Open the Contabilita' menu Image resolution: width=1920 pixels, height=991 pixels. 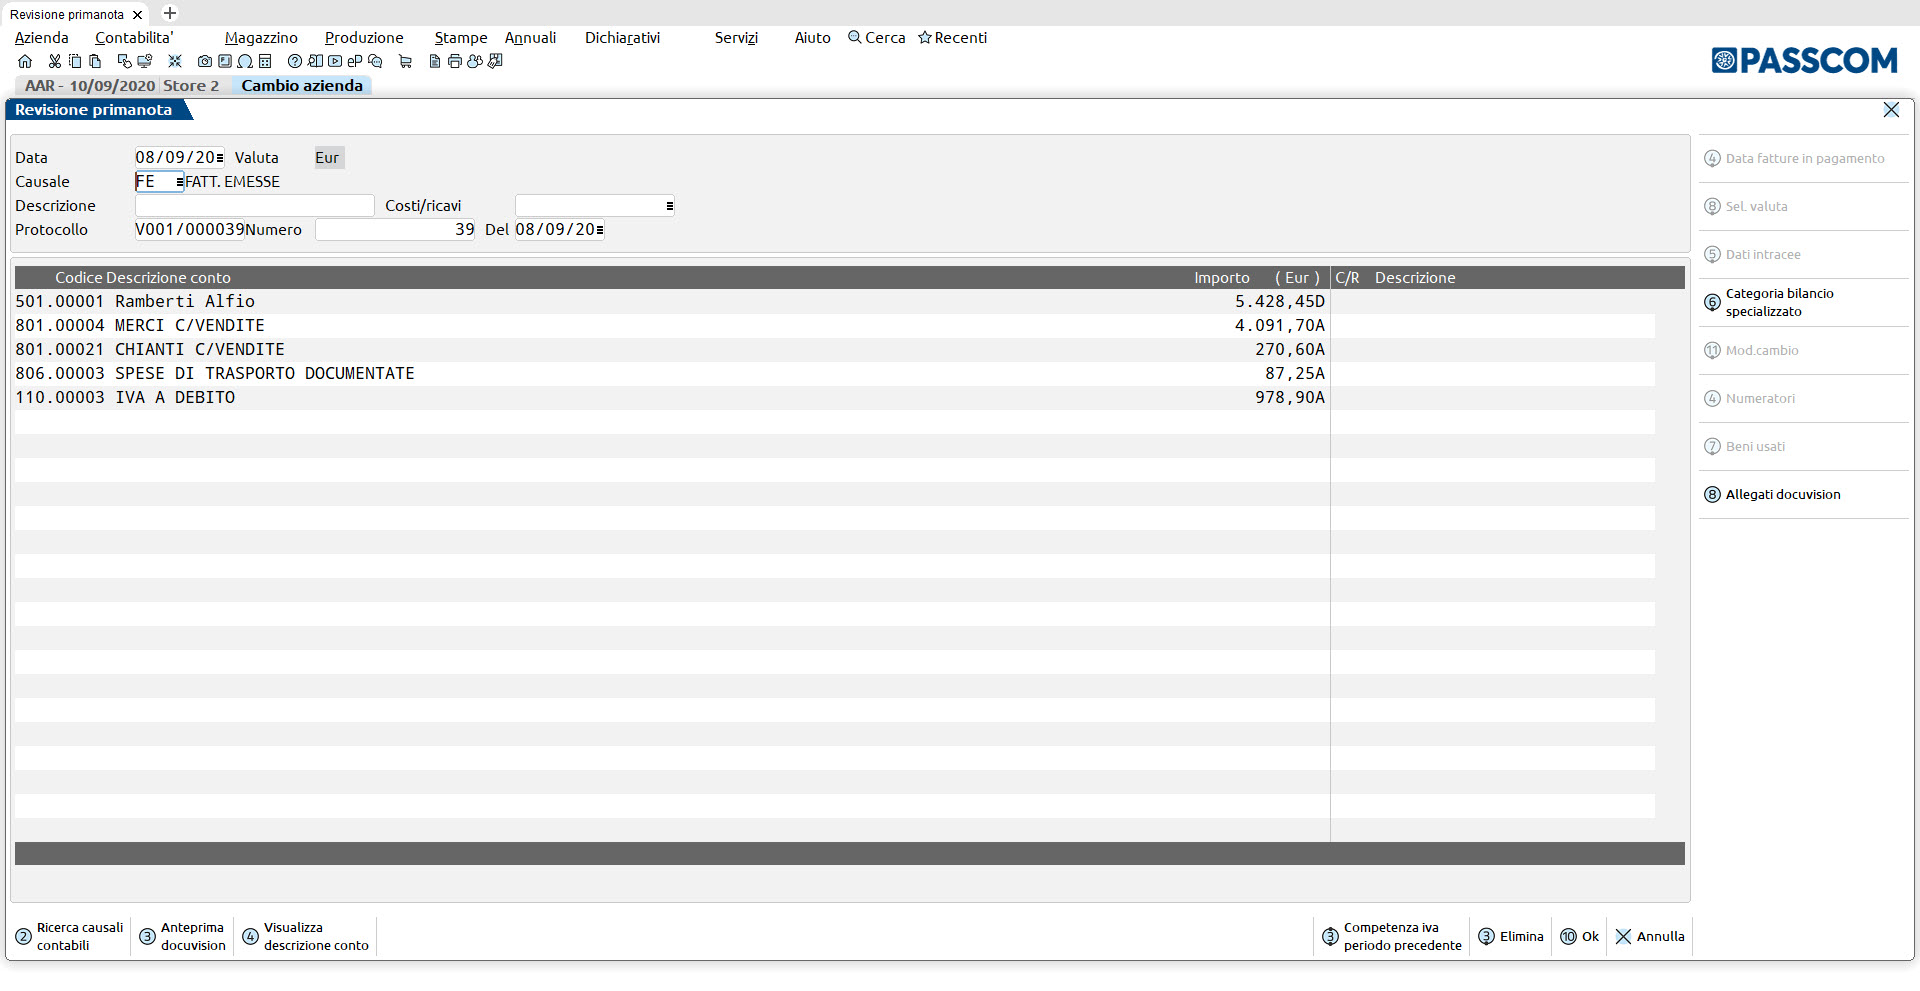coord(134,38)
